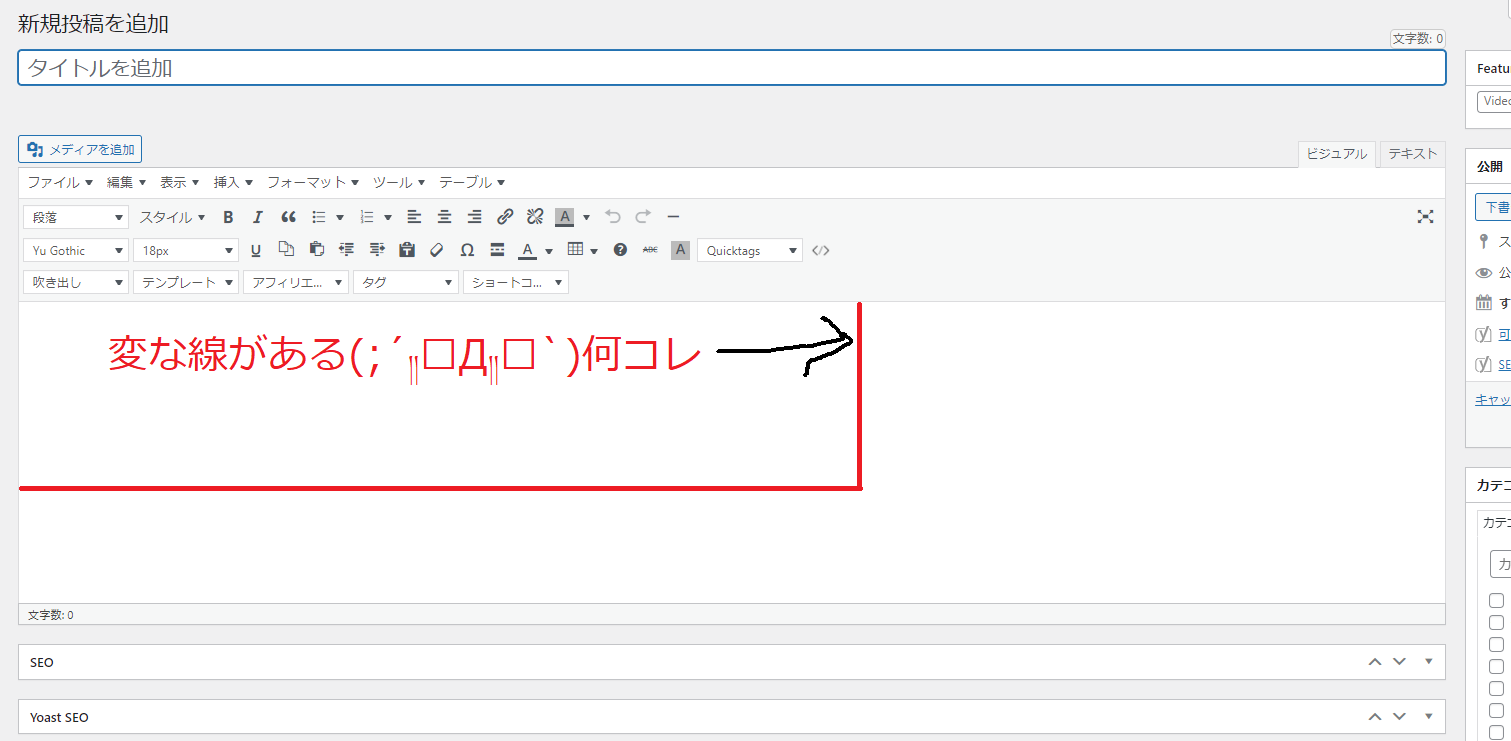Viewport: 1511px width, 741px height.
Task: Open the 編集 menu
Action: pyautogui.click(x=127, y=182)
